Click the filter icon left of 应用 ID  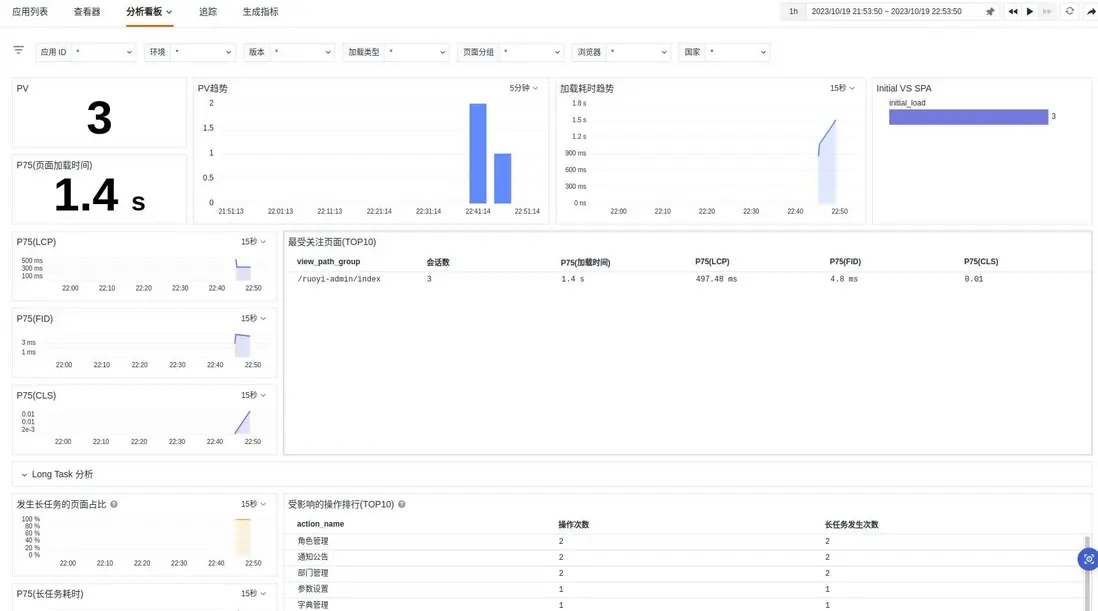click(18, 50)
